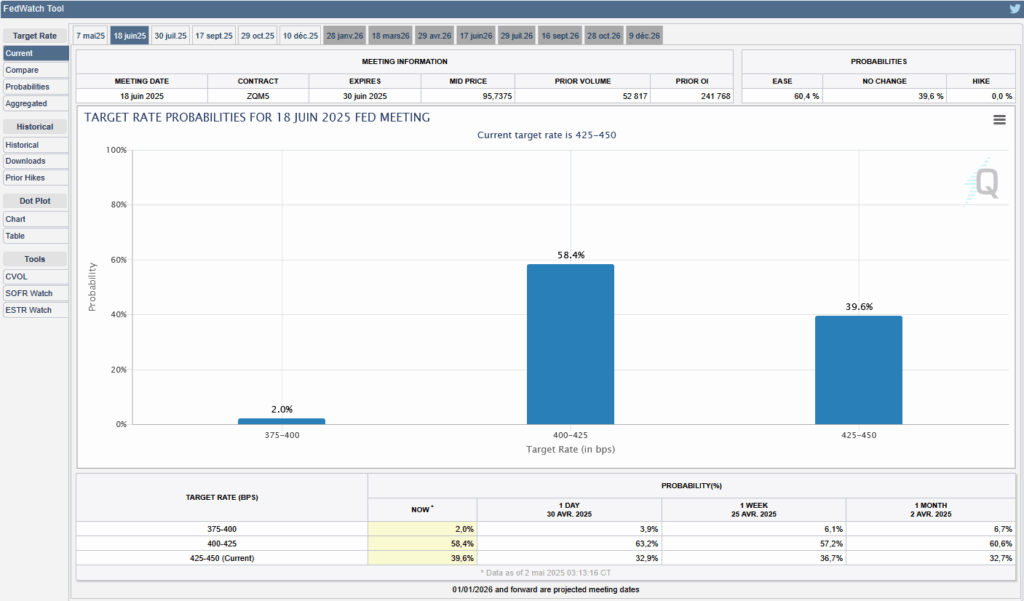The height and width of the screenshot is (601, 1024).
Task: Open the Probabilities sidebar item
Action: click(35, 87)
